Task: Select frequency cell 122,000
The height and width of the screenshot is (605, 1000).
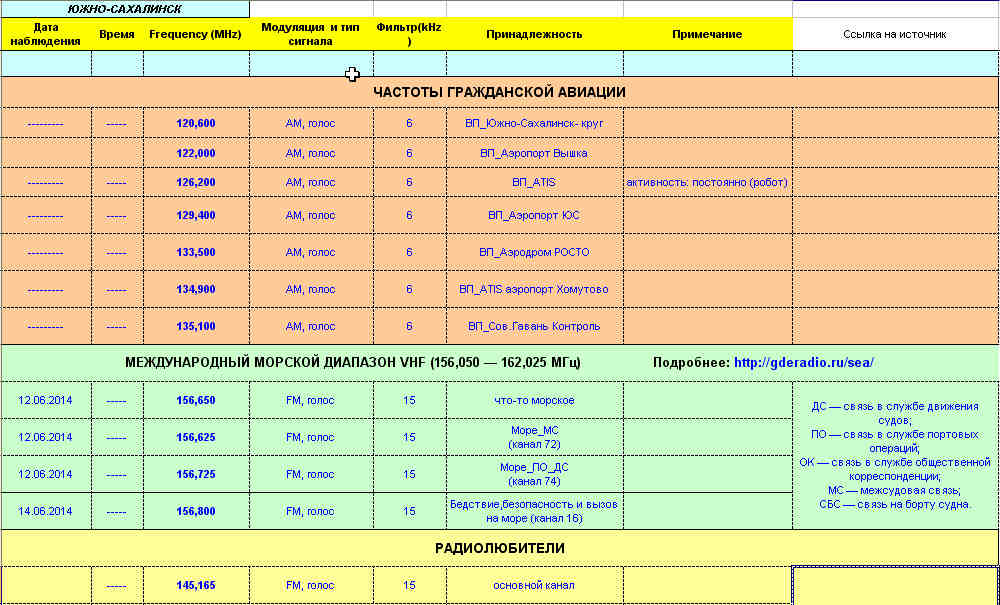Action: pos(196,153)
